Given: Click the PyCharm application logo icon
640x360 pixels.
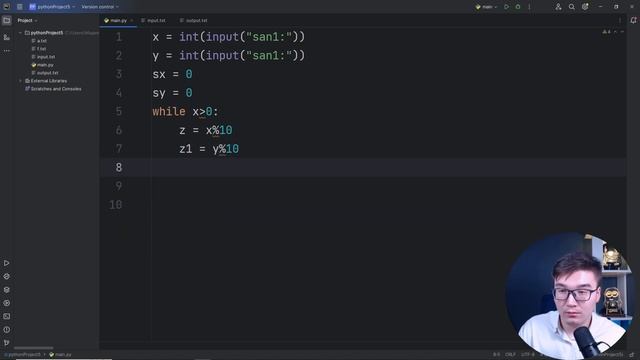Looking at the screenshot, I should (x=7, y=7).
